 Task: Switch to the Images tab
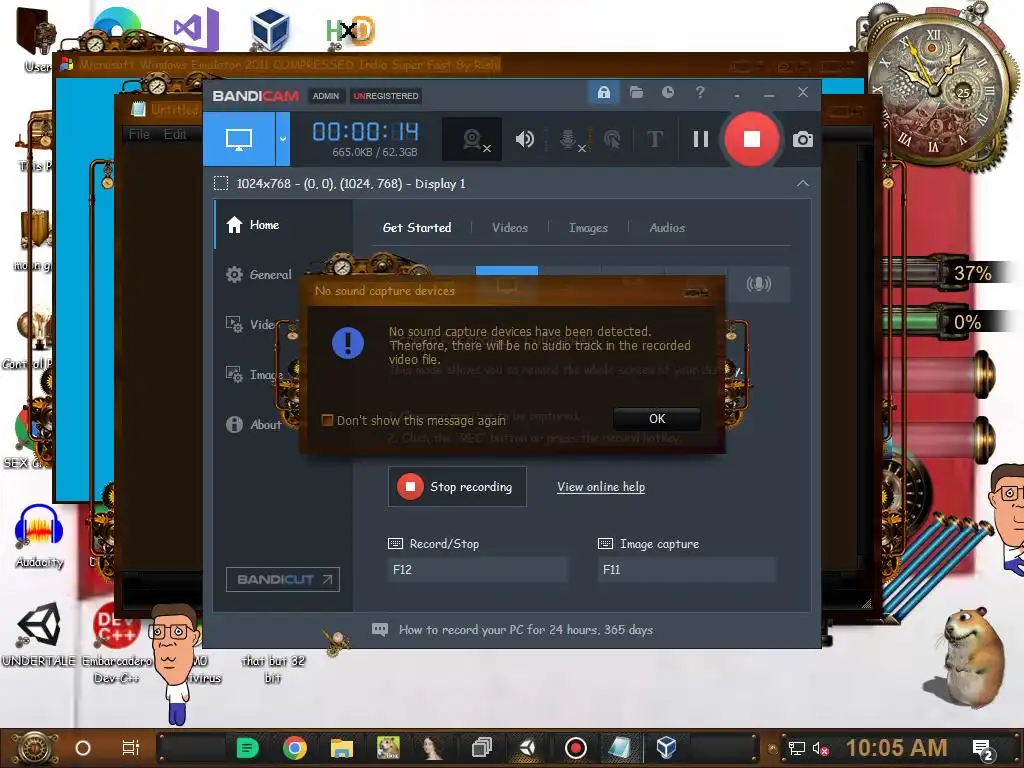tap(588, 227)
